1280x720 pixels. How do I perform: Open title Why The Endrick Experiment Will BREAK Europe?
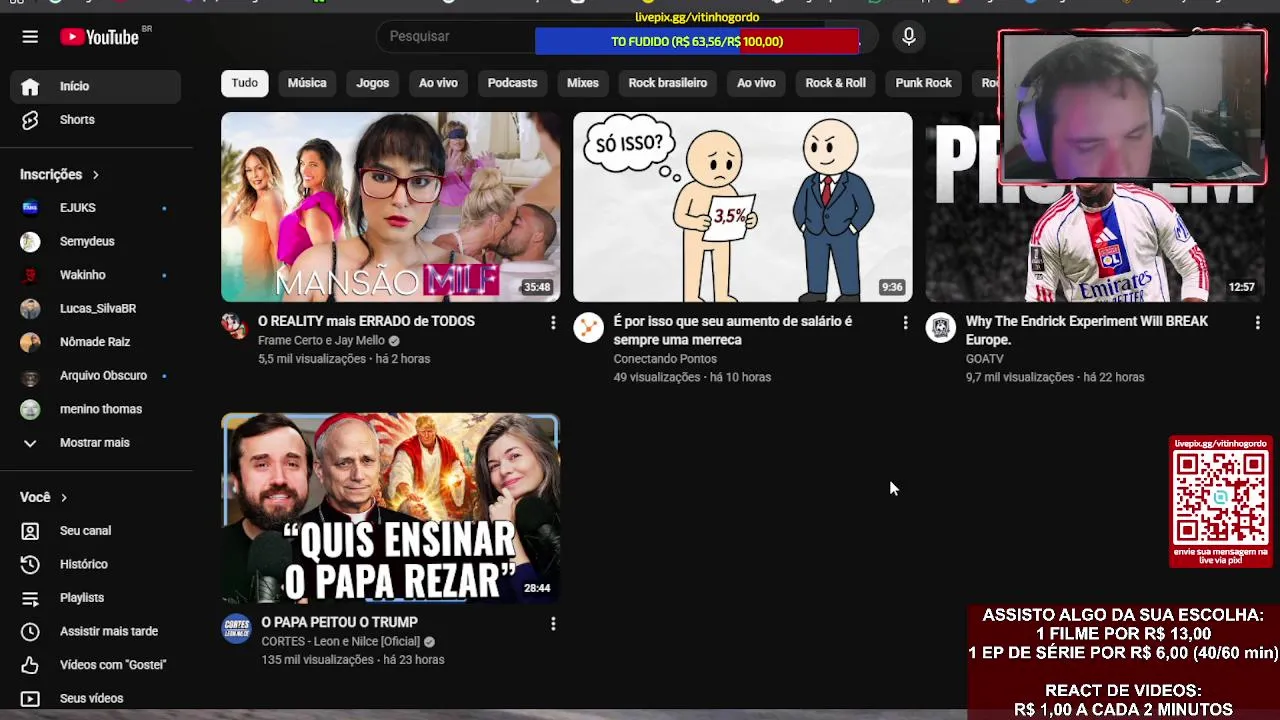tap(1087, 331)
